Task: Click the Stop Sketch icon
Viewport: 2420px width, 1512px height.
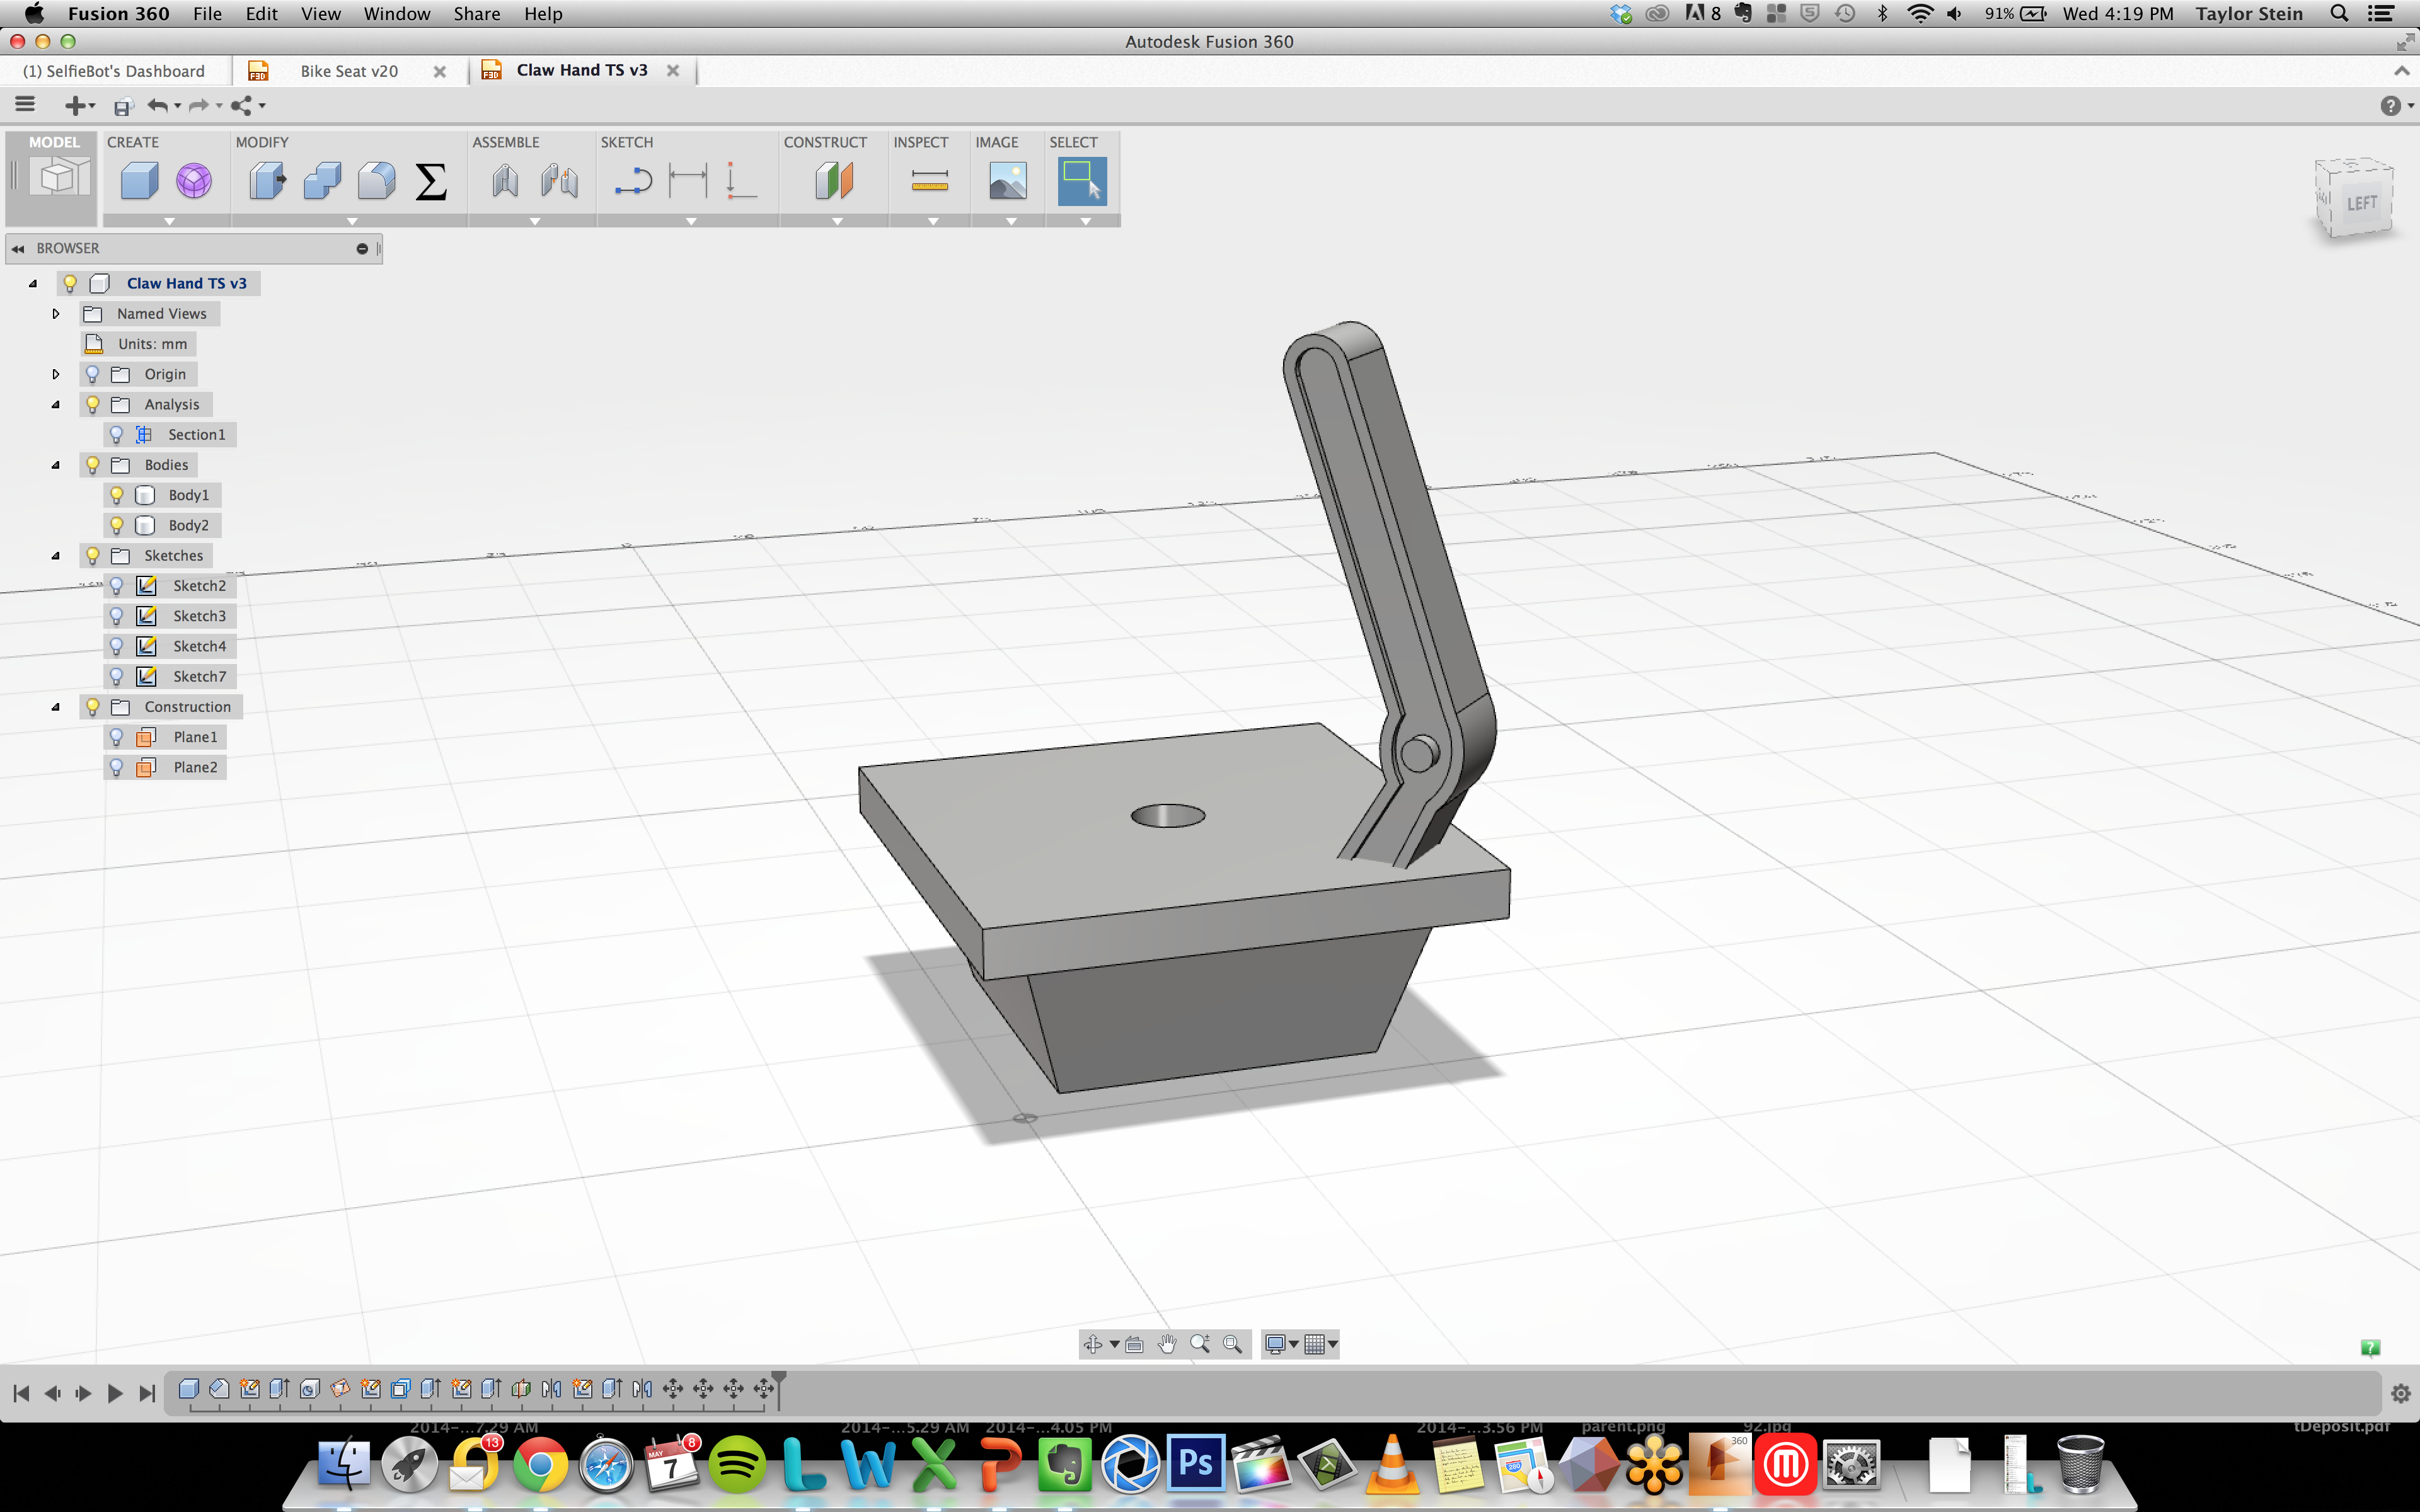Action: [x=740, y=181]
